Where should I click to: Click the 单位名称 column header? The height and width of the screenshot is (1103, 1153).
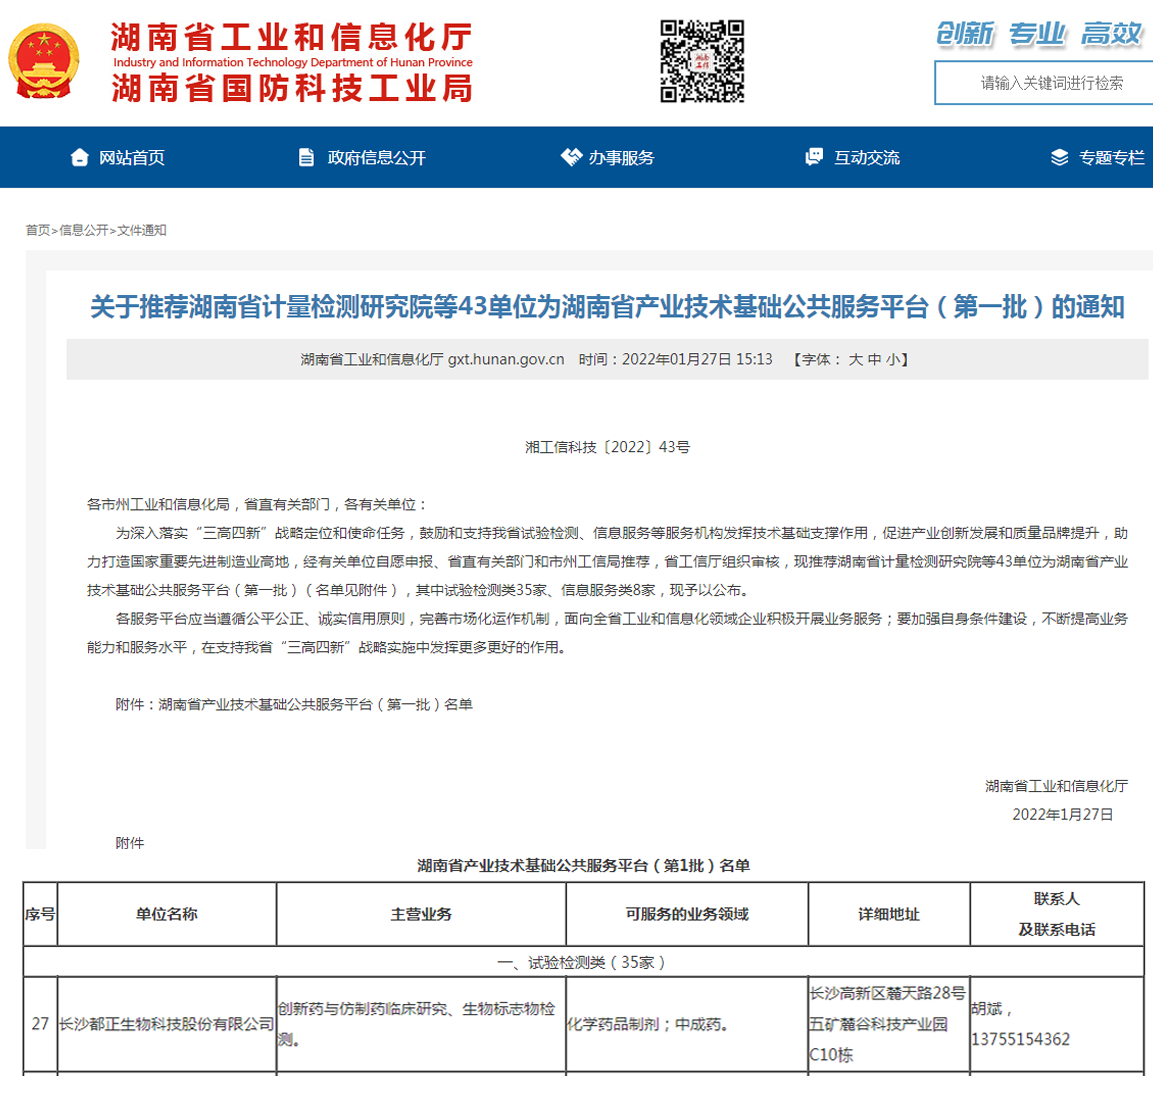click(x=166, y=914)
